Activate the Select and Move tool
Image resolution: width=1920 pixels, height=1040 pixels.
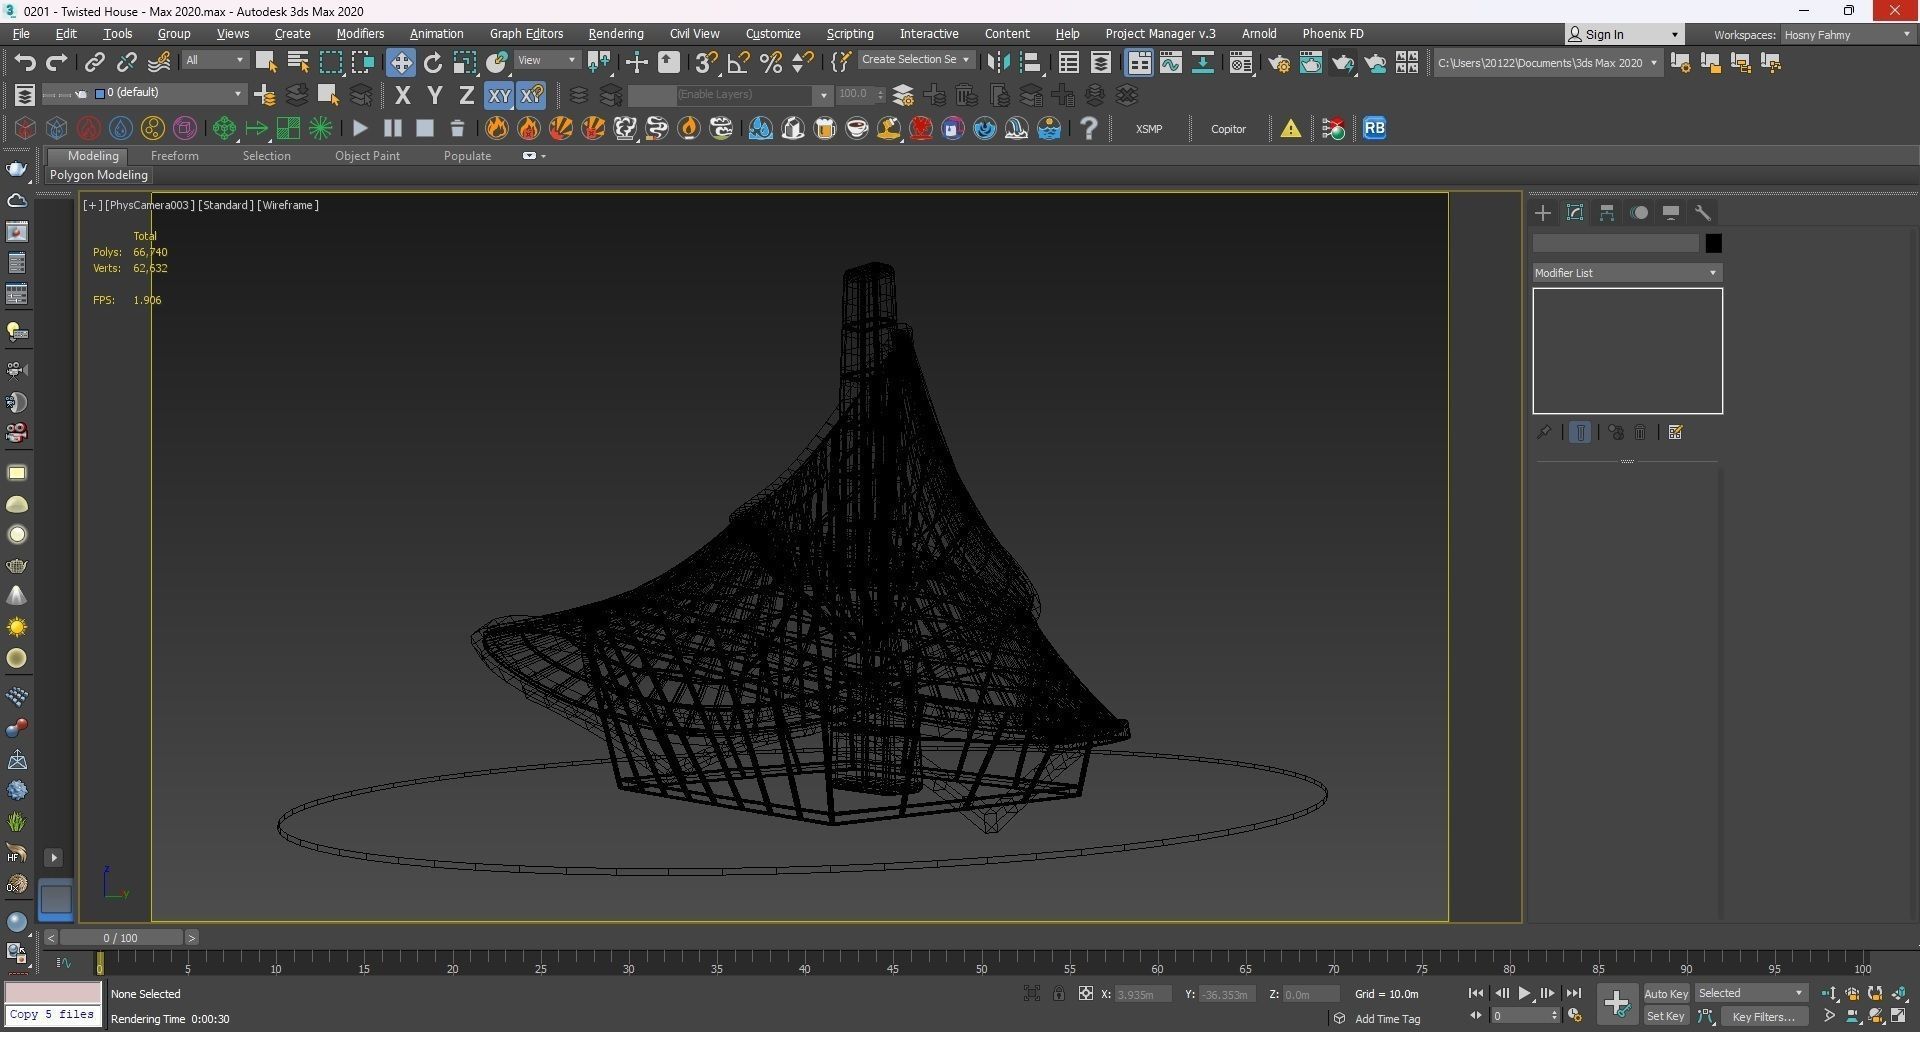tap(400, 62)
